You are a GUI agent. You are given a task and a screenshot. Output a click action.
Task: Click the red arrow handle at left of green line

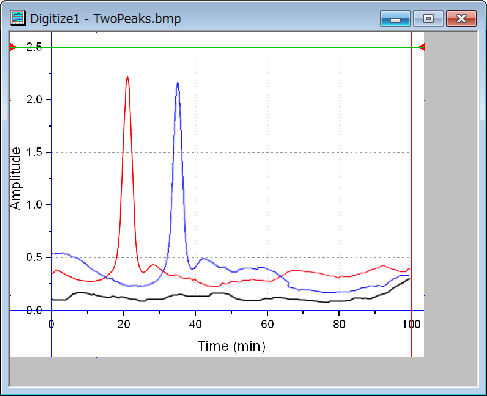click(12, 47)
